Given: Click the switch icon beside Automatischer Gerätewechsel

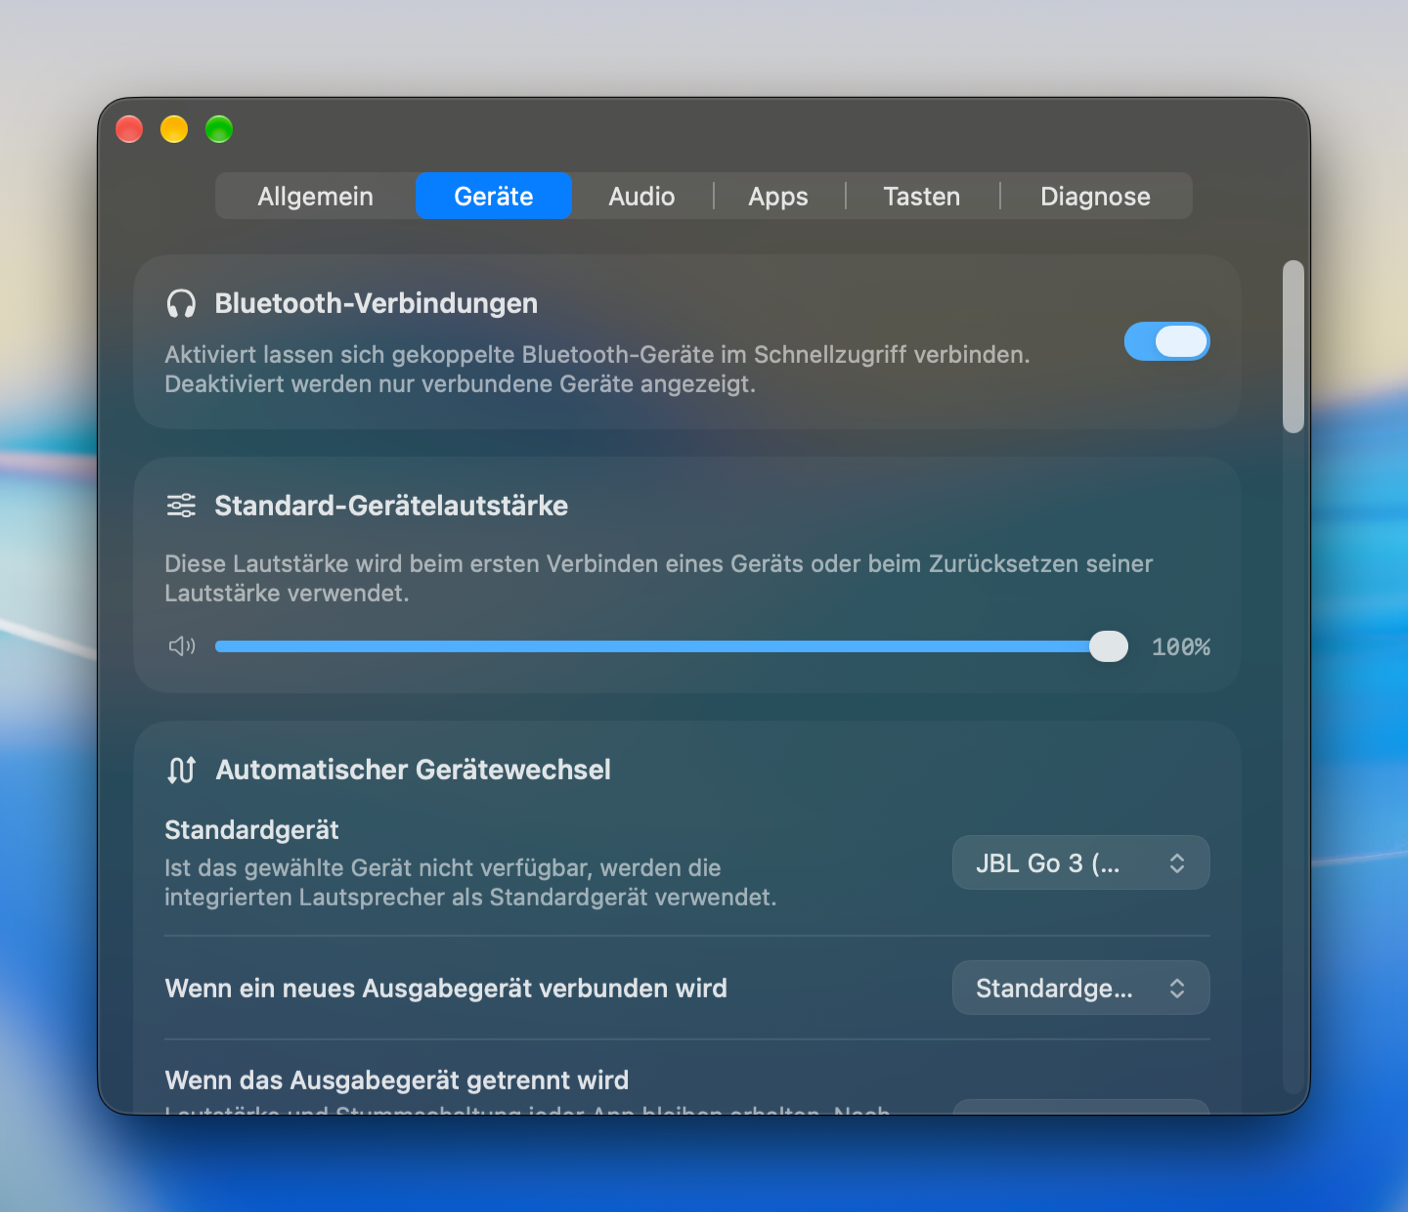Looking at the screenshot, I should pyautogui.click(x=181, y=770).
